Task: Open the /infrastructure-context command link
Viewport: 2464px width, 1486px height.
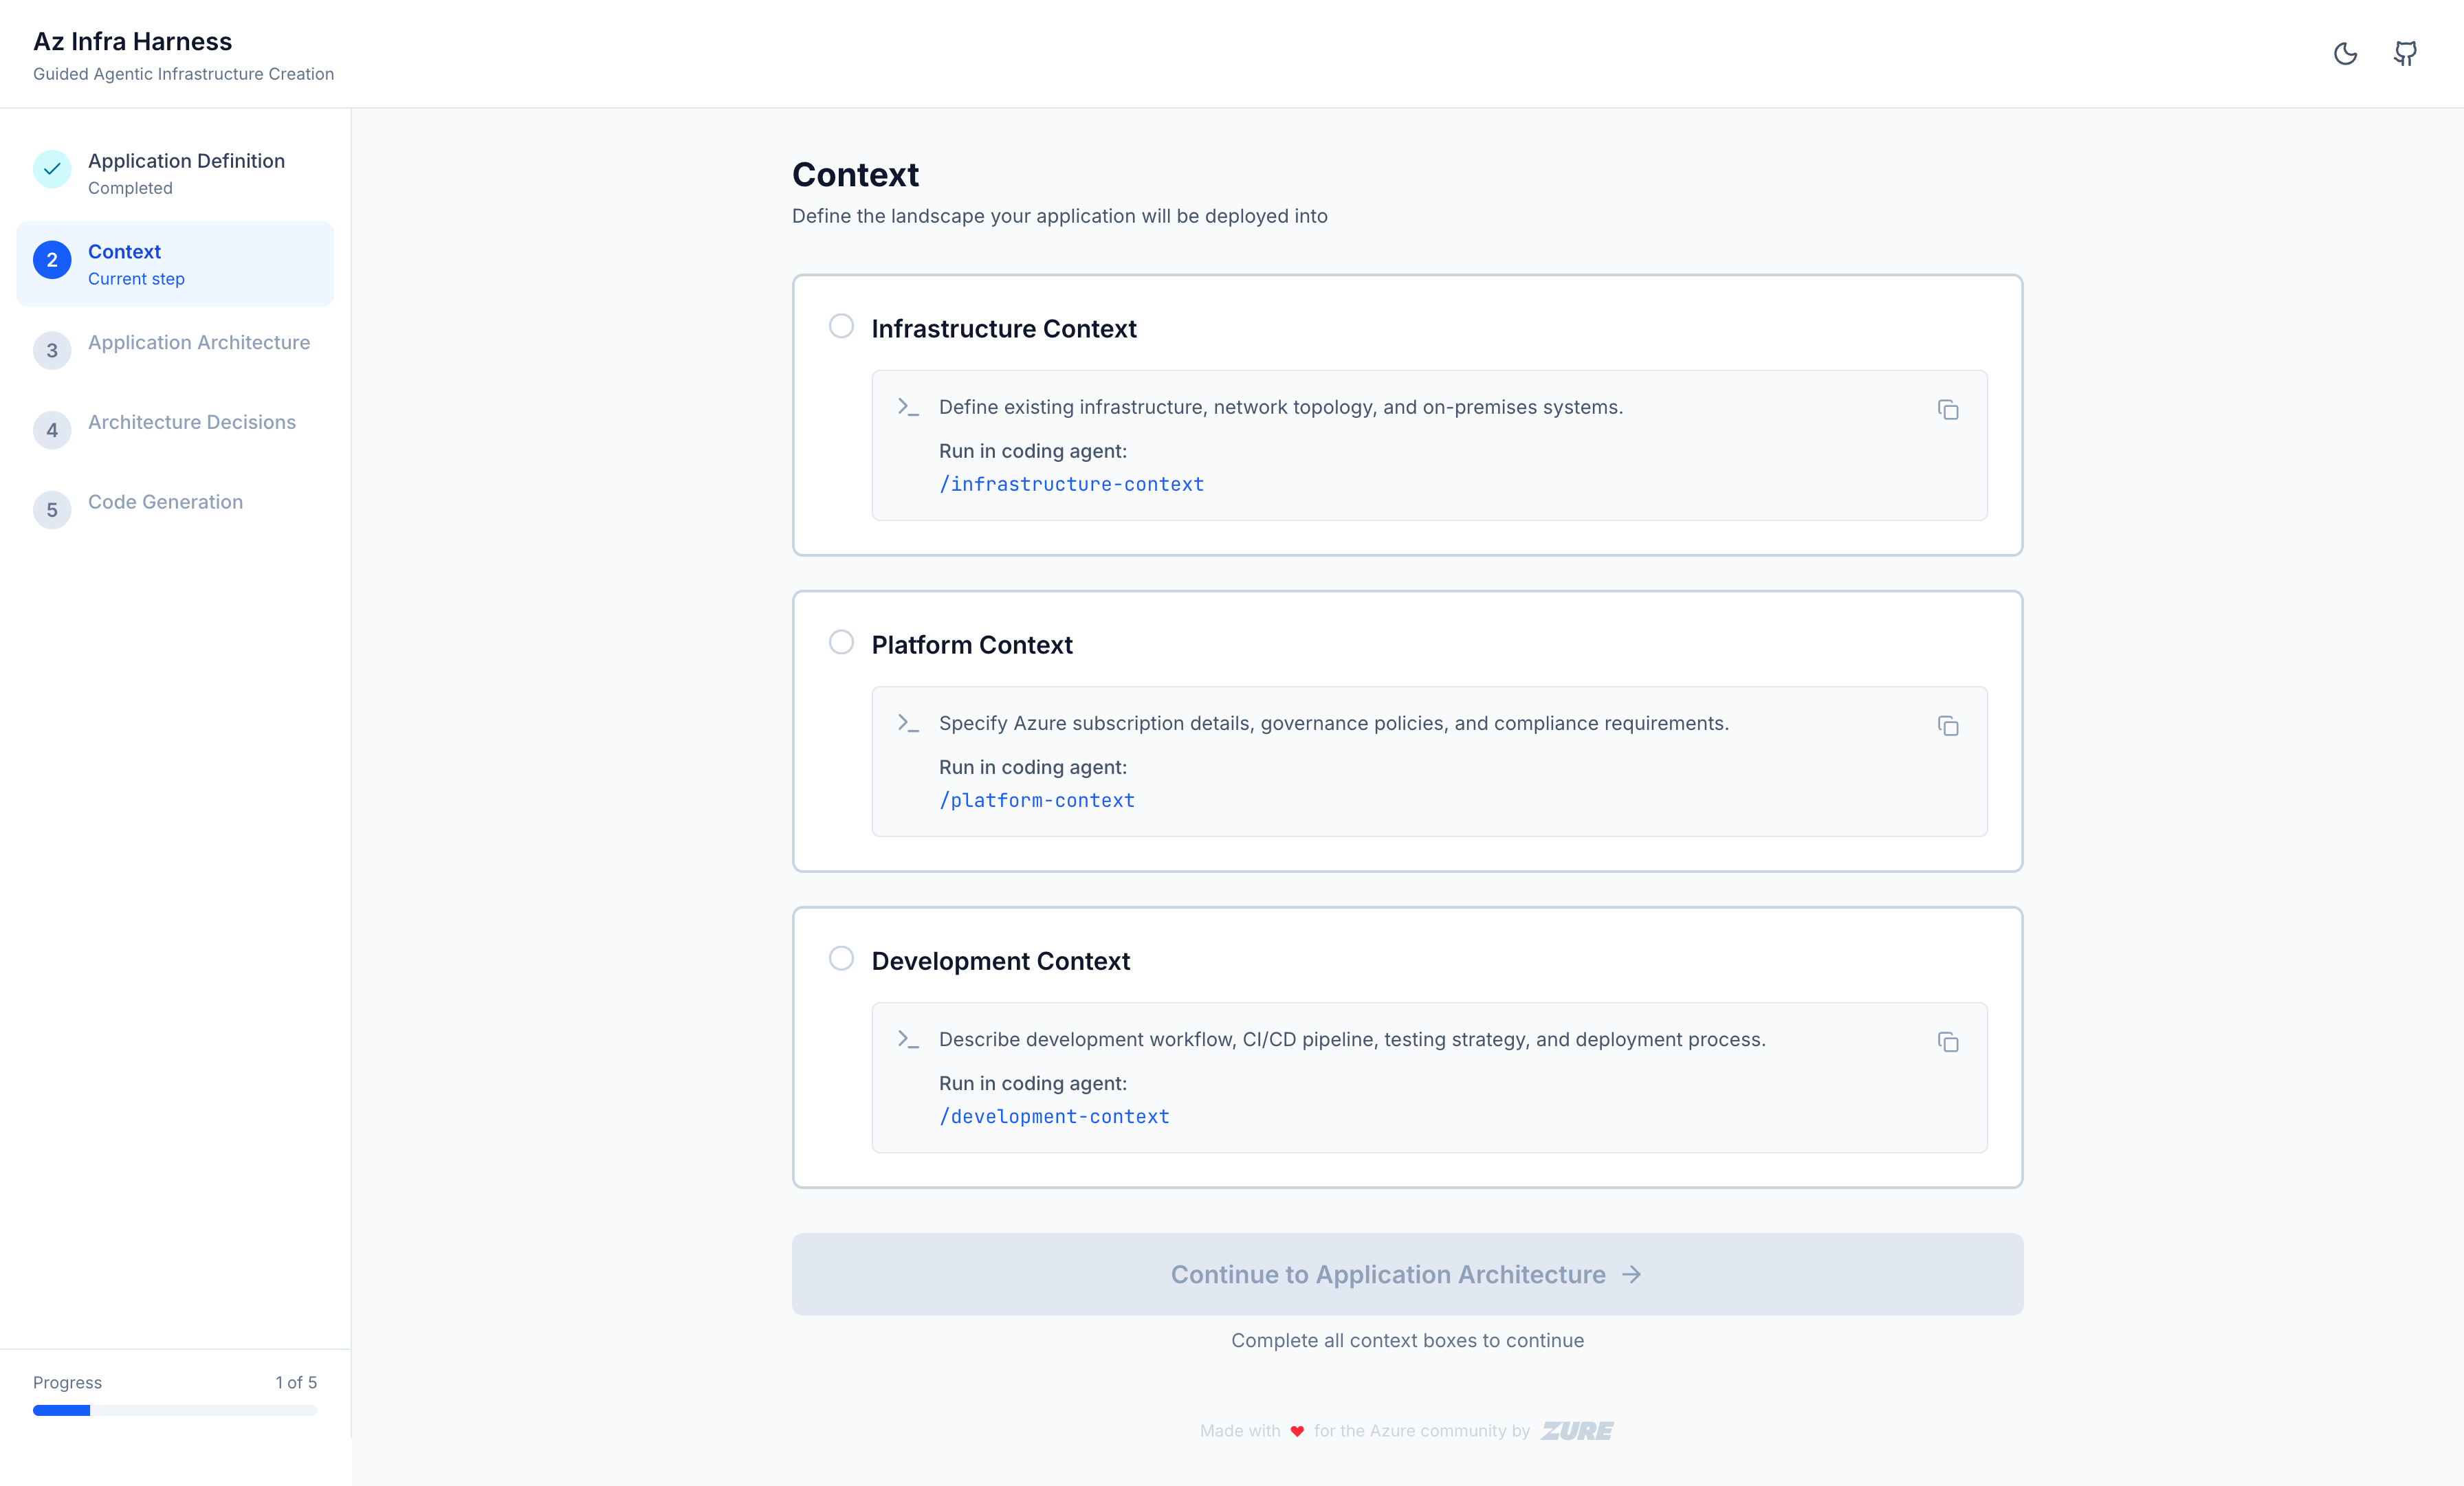Action: point(1071,484)
